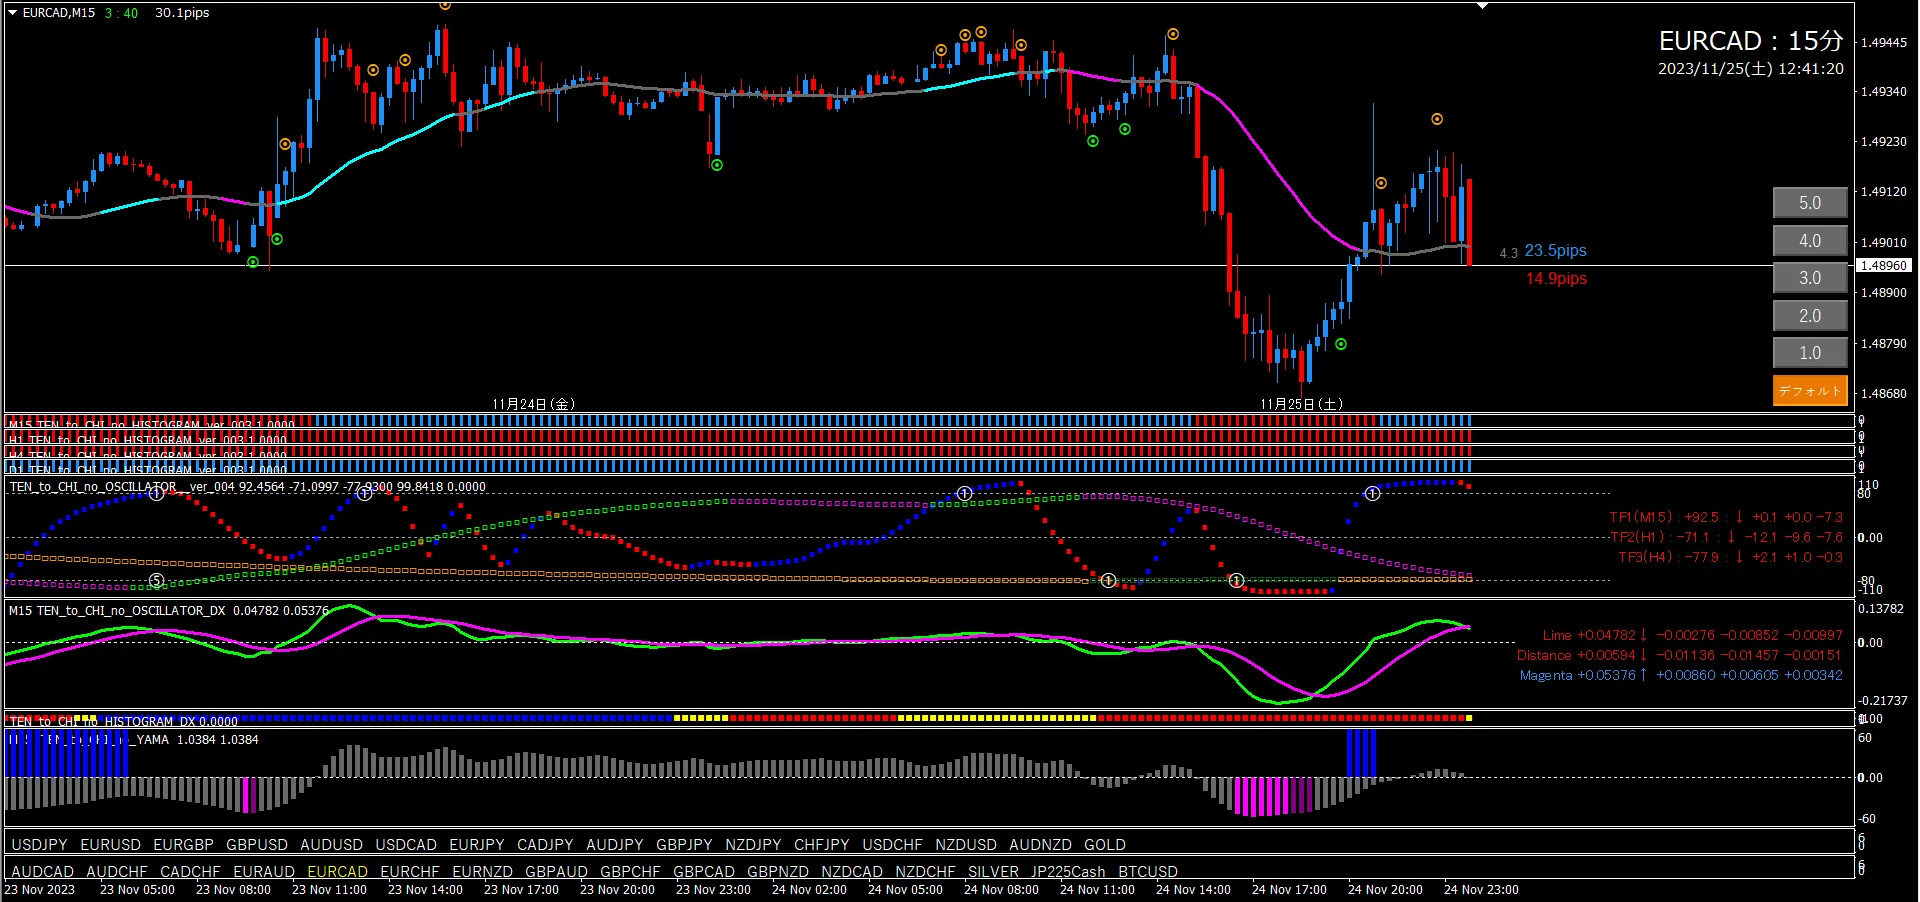Viewport: 1920px width, 902px height.
Task: Open the EURCAD,M15 chart dropdown triangle
Action: [x=13, y=13]
